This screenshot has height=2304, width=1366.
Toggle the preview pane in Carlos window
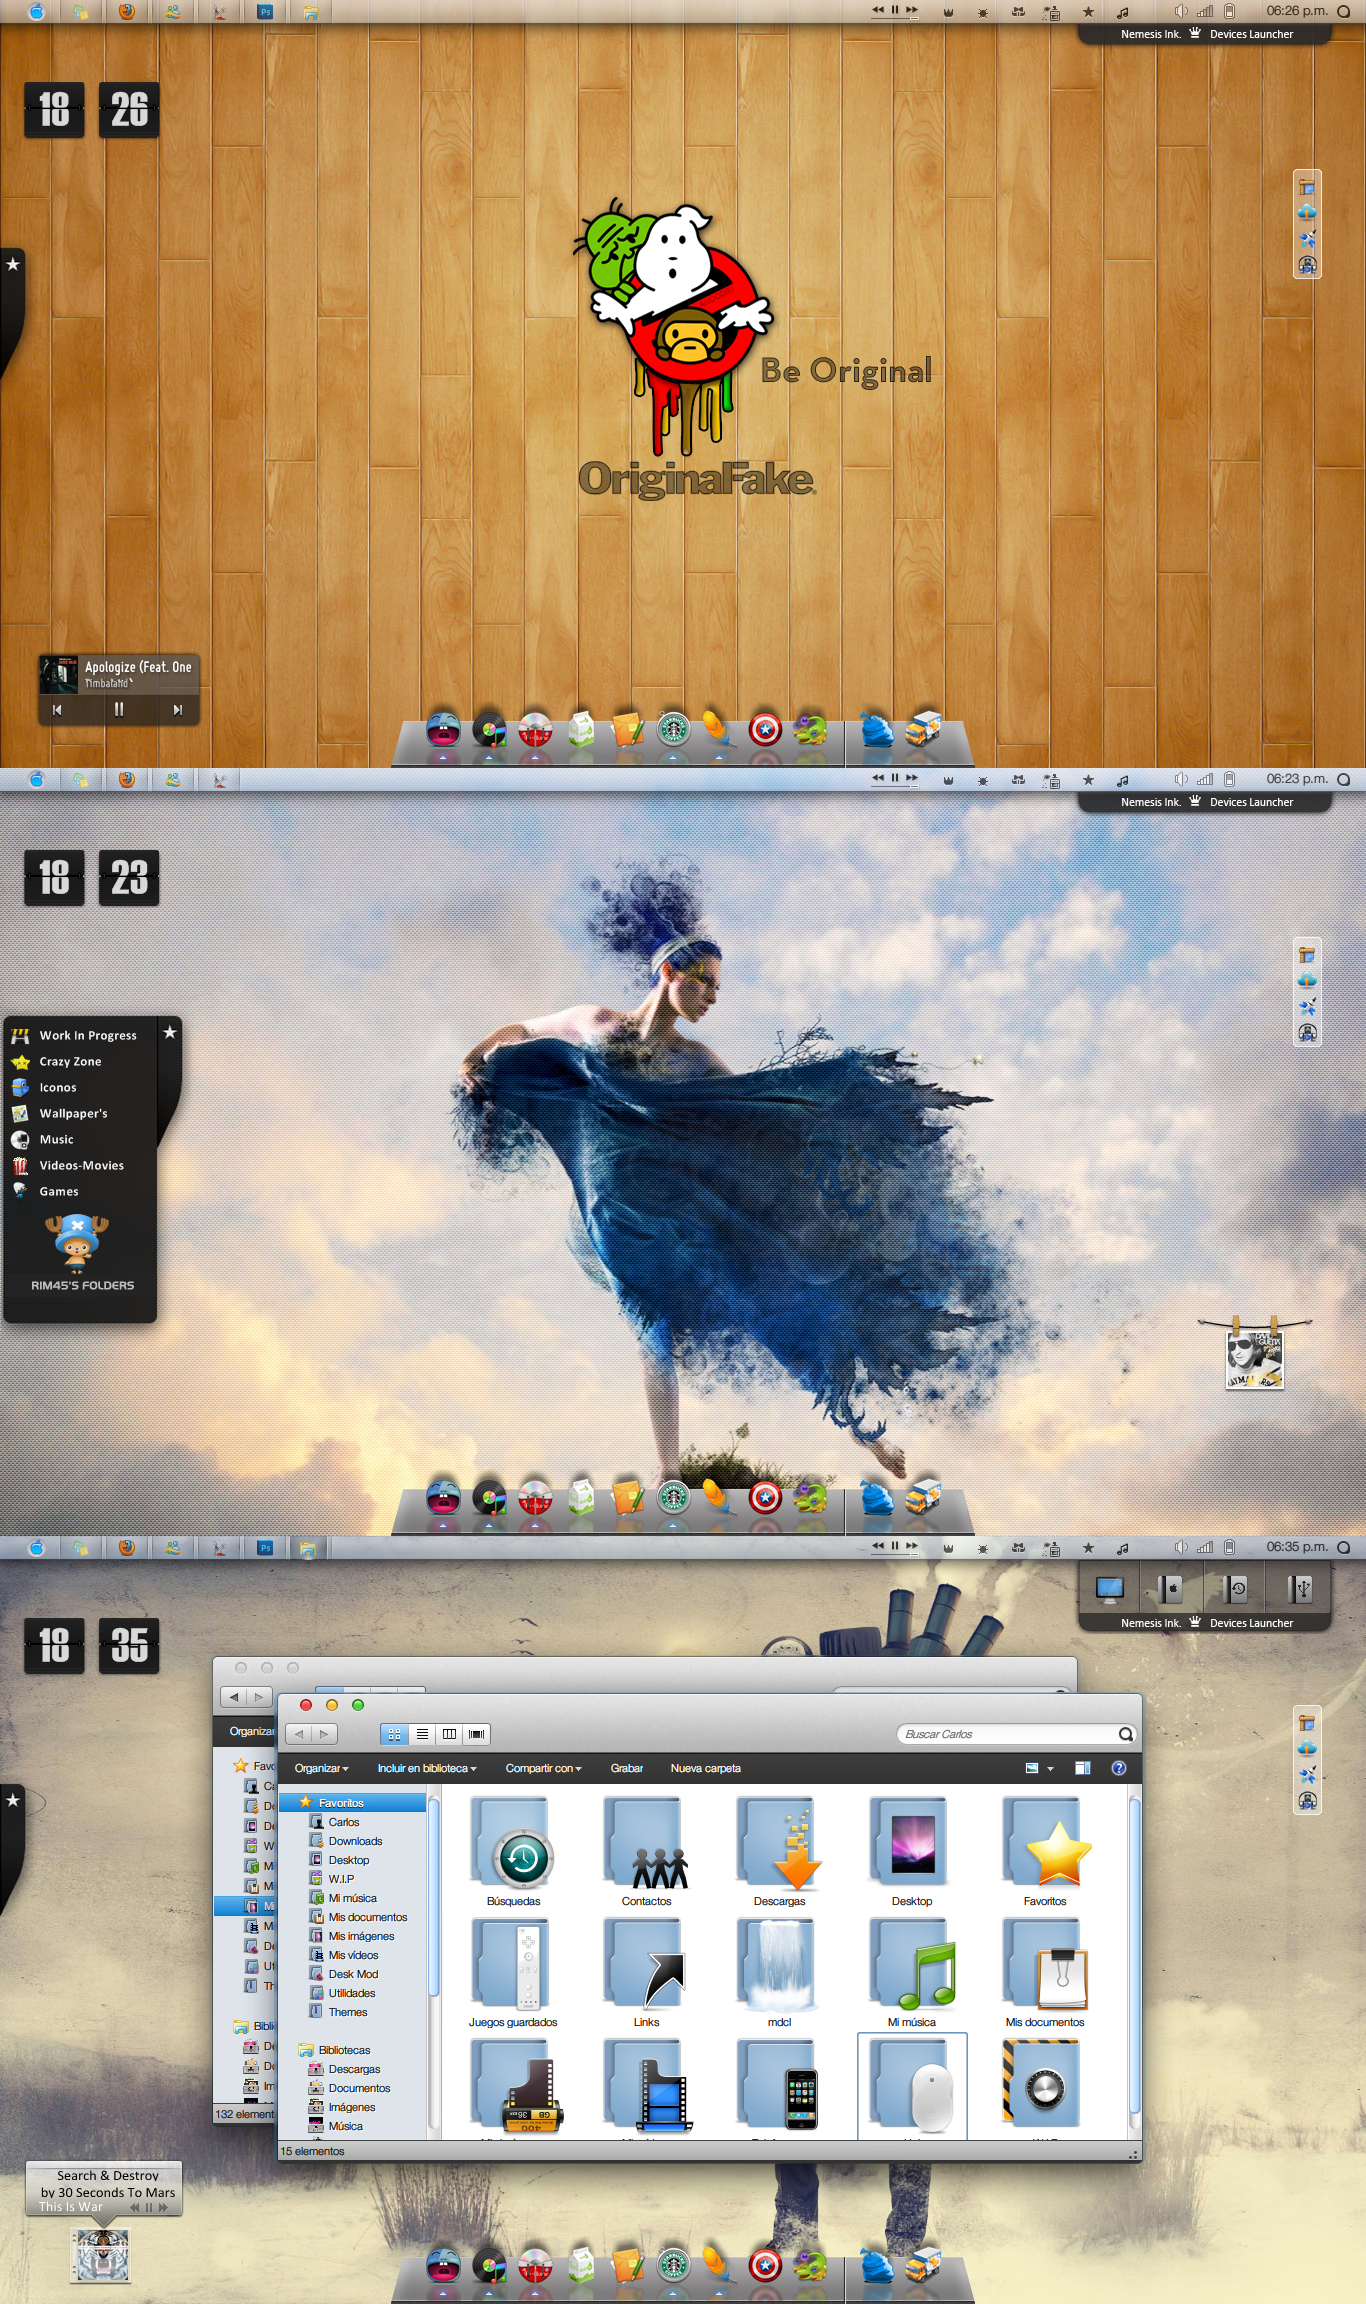pyautogui.click(x=1082, y=1768)
